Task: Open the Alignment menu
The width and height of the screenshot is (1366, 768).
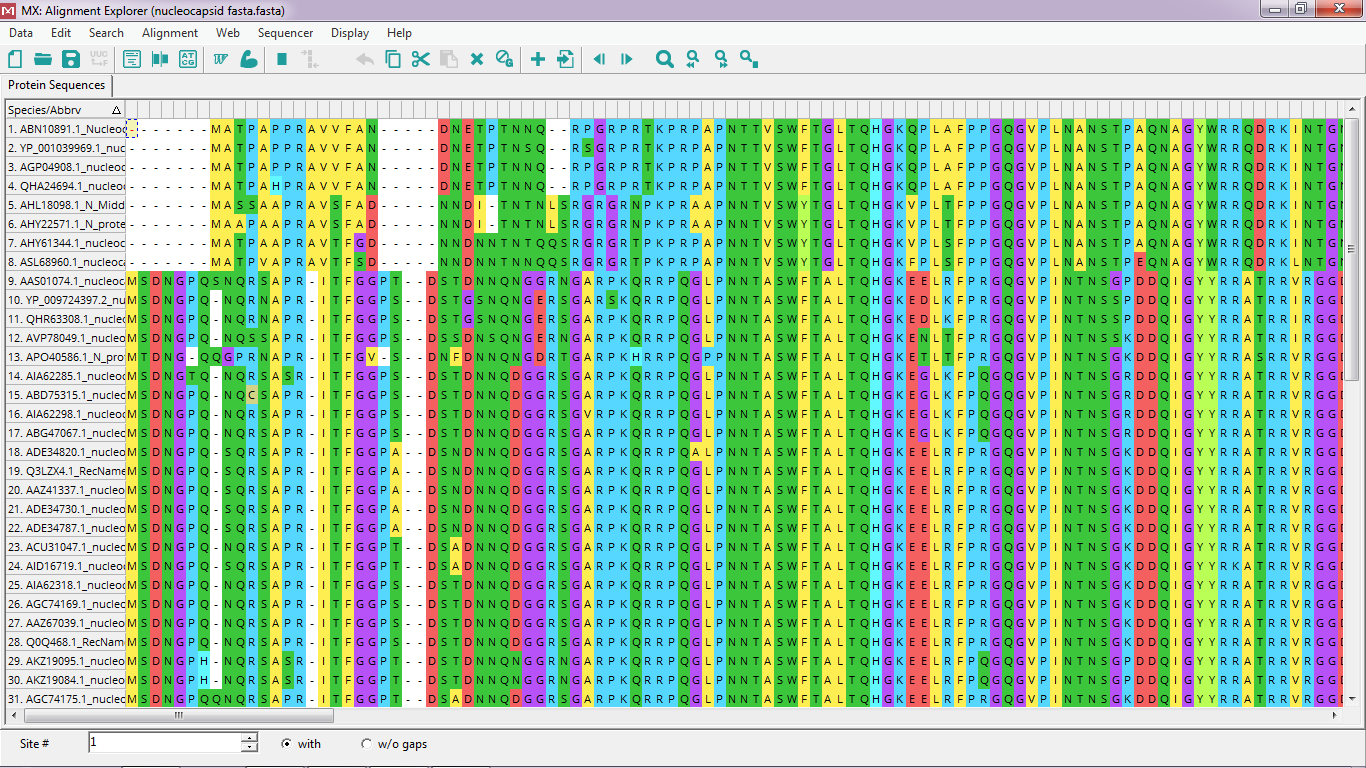Action: tap(170, 33)
